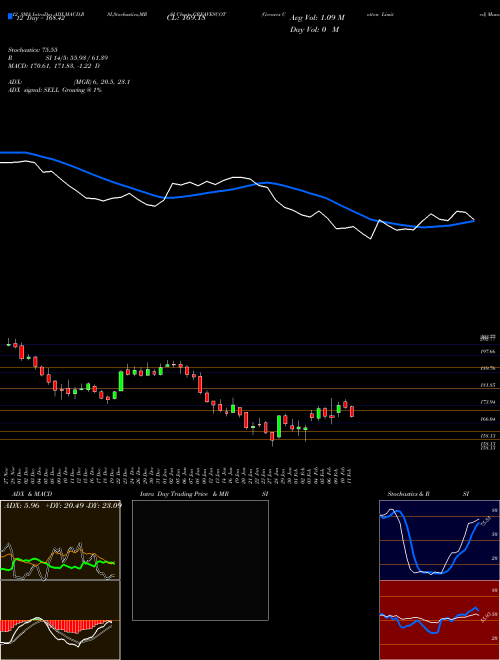This screenshot has width=500, height=660.
Task: Click the 197.66 price axis label
Action: (488, 351)
